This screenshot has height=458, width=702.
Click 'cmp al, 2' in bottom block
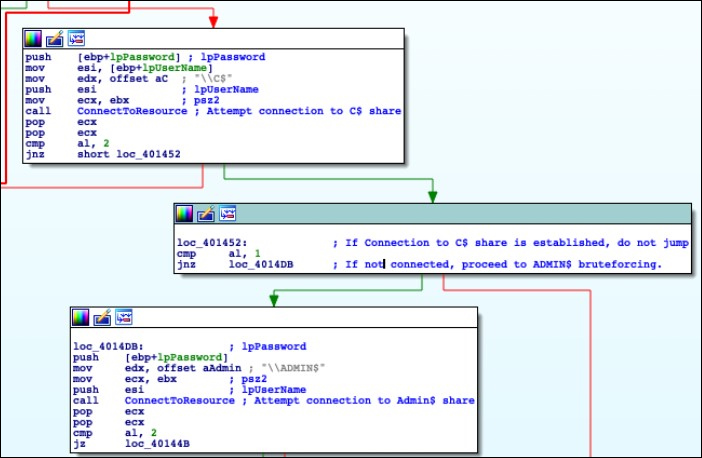tap(115, 433)
